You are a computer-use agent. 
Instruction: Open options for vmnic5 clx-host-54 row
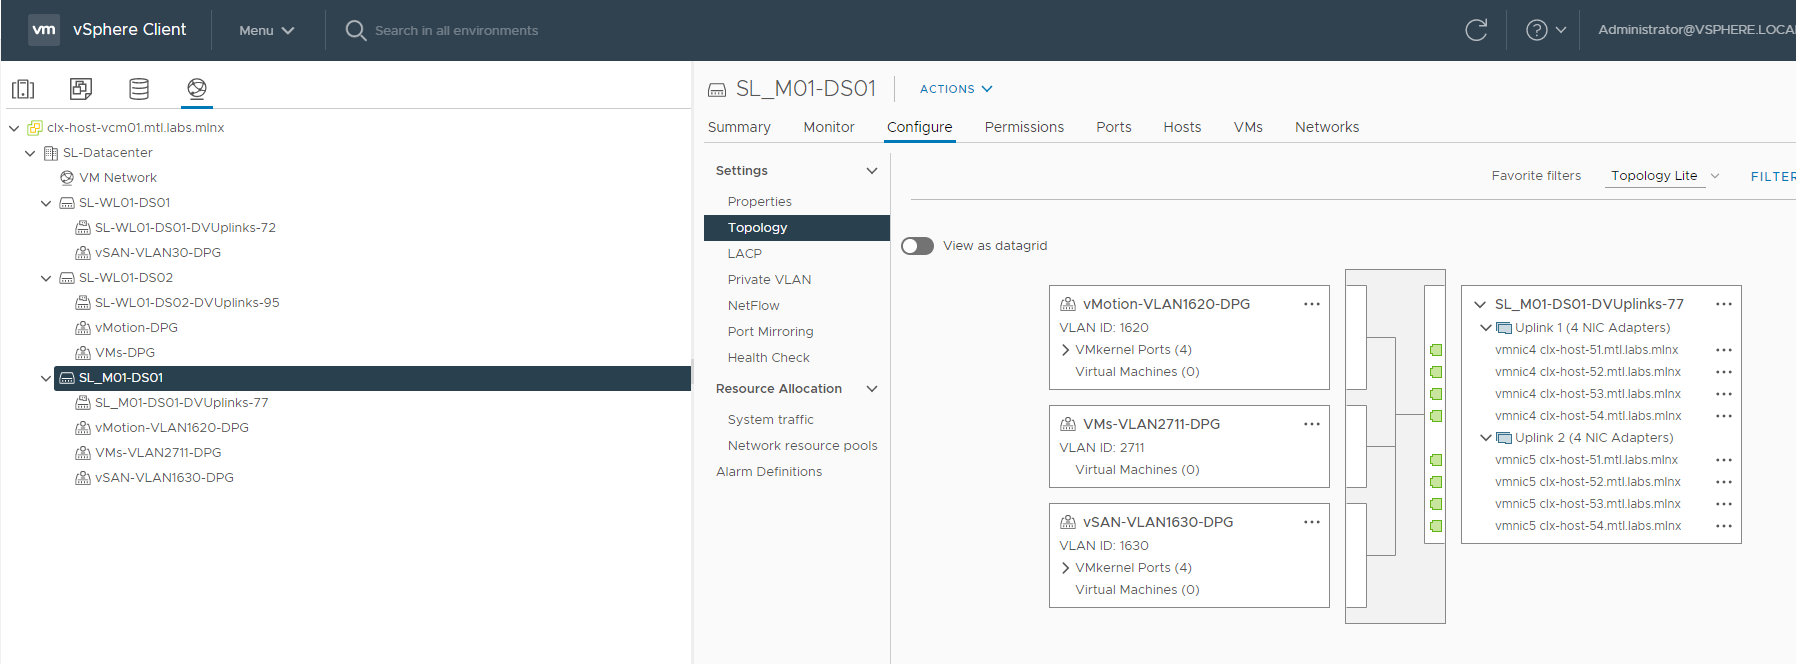(x=1724, y=526)
